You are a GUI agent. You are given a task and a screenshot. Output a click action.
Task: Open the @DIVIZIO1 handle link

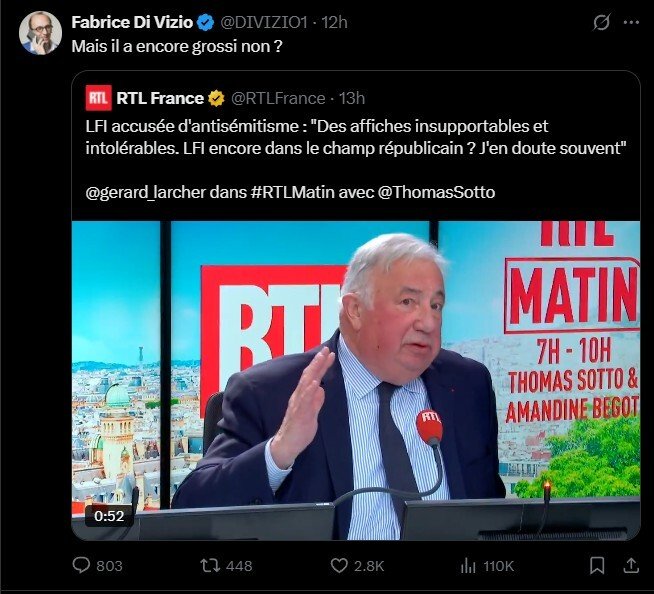click(262, 21)
